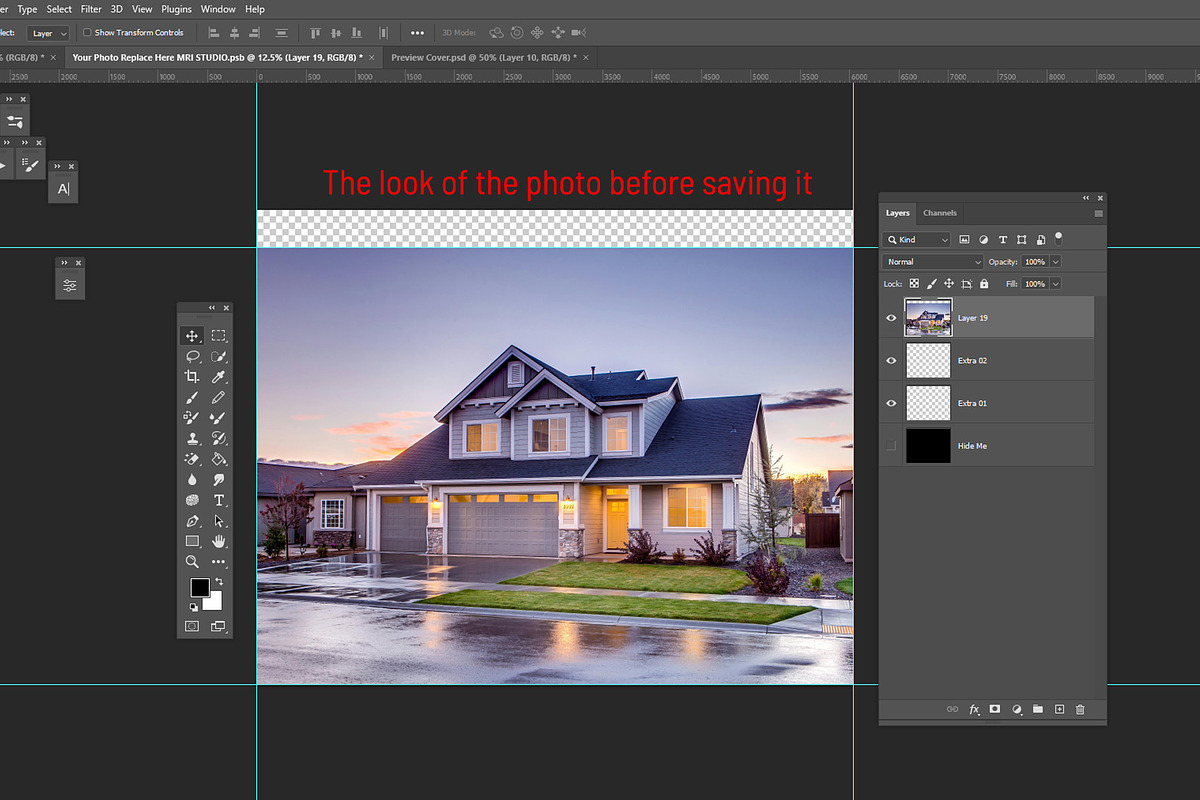Open the Opacity slider dropdown arrow
Viewport: 1200px width, 800px height.
point(1055,262)
